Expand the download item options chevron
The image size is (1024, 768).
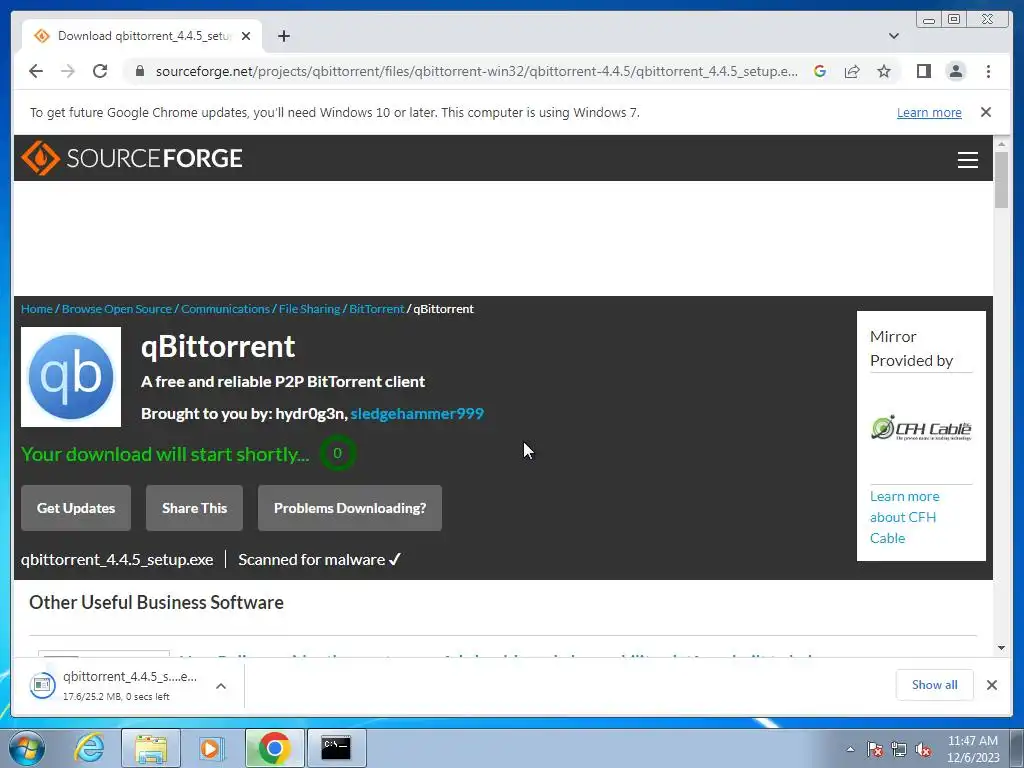pos(221,686)
